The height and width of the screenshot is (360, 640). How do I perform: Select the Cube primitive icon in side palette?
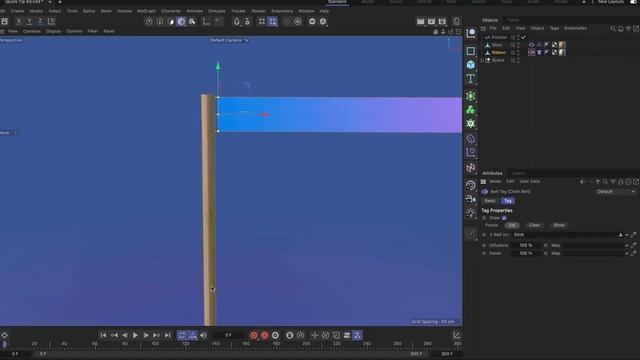(x=471, y=65)
